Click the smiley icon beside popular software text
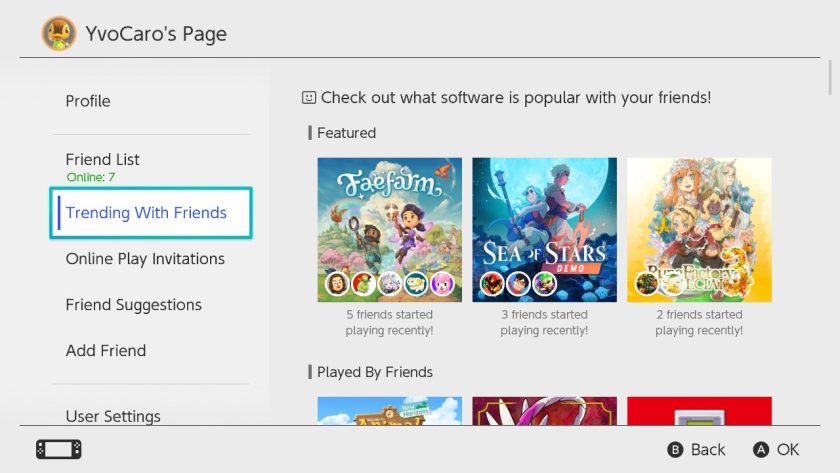 click(x=309, y=97)
